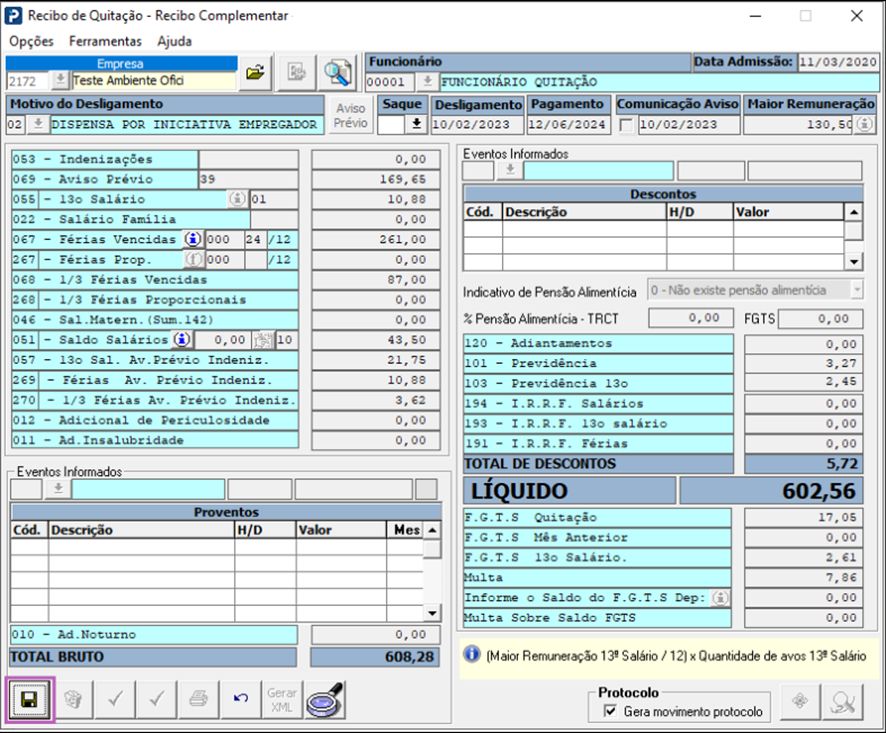Click the magnifying glass preview icon
886x733 pixels.
pos(324,699)
